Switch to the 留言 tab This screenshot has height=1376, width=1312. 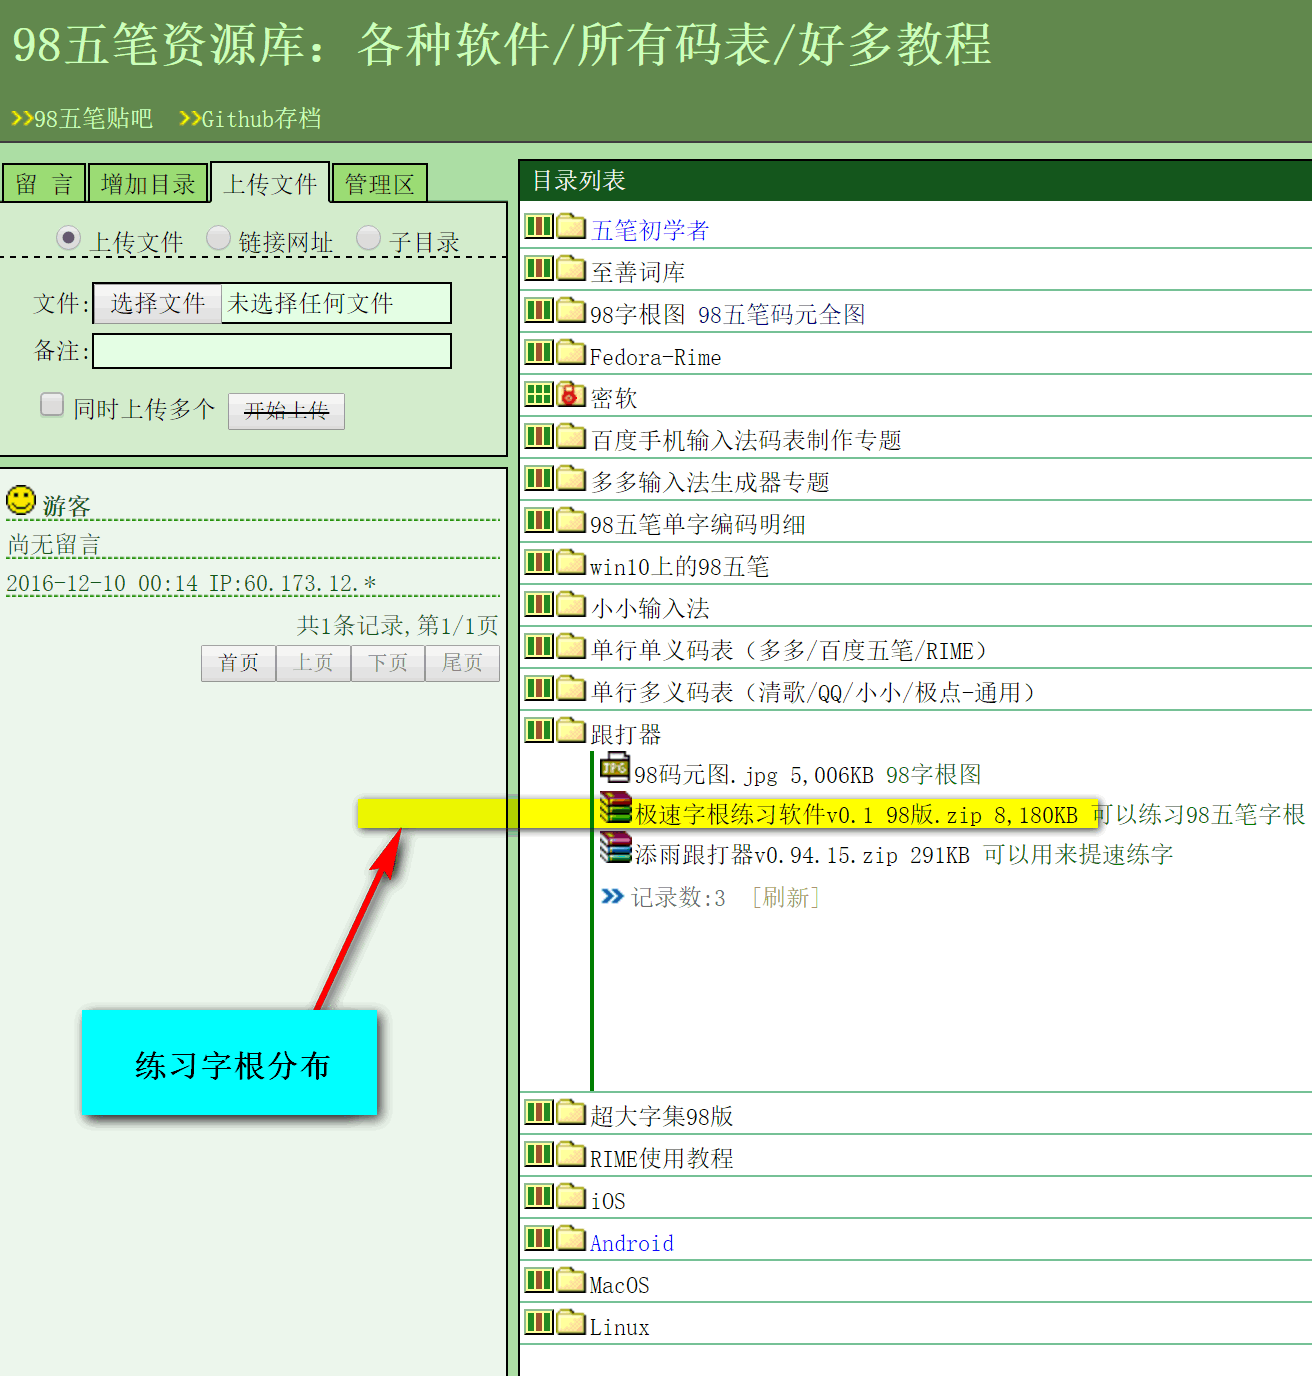[x=44, y=184]
